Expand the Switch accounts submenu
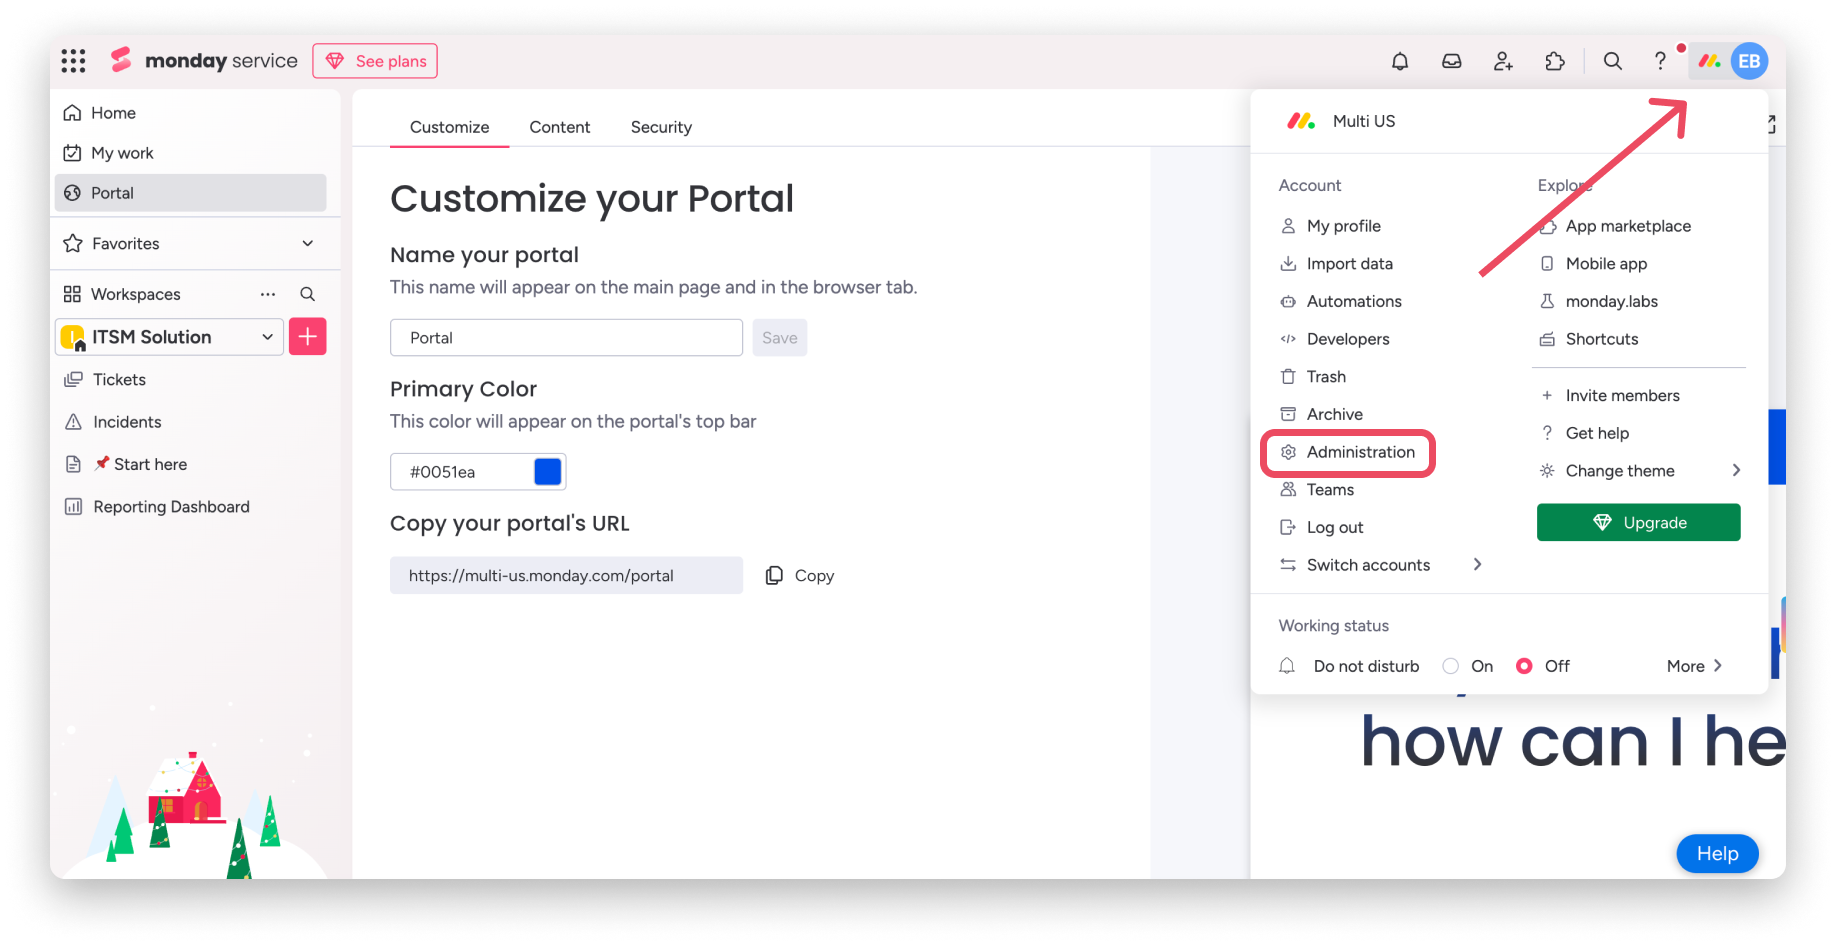Viewport: 1836px width, 944px height. (x=1478, y=564)
